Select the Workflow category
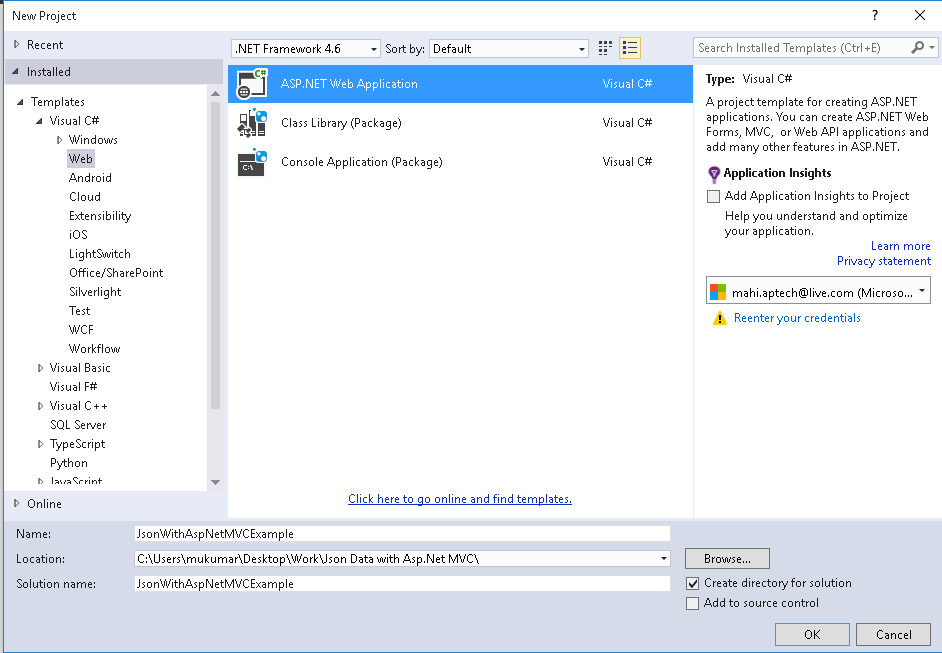The image size is (942, 653). [x=94, y=349]
